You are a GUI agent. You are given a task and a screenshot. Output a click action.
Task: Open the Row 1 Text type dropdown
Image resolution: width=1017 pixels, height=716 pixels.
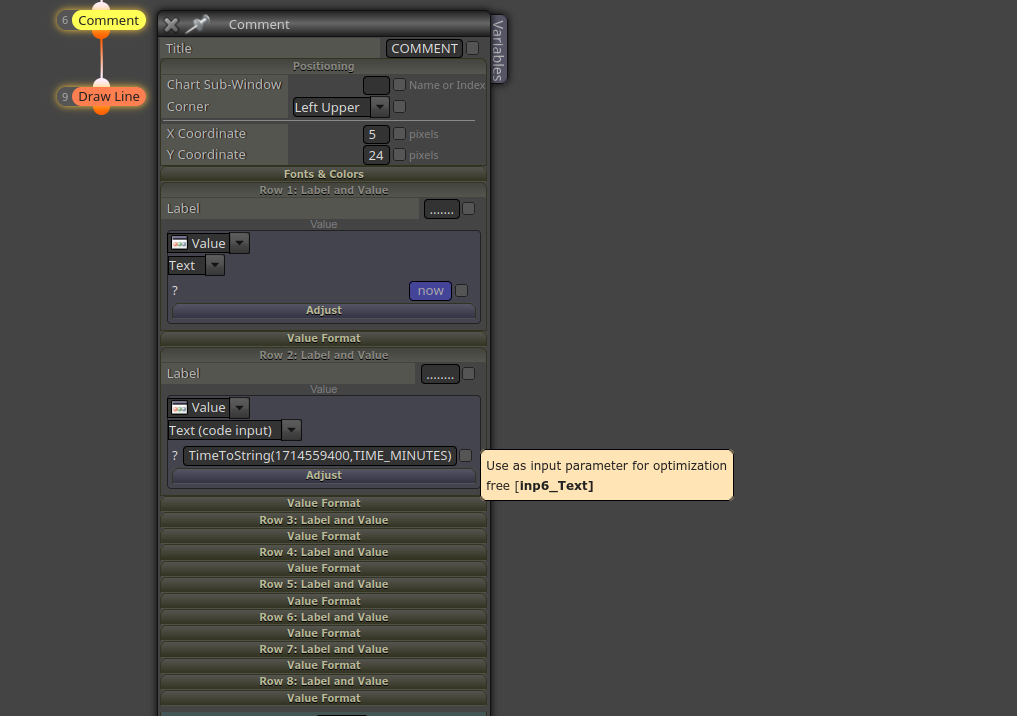click(x=196, y=265)
